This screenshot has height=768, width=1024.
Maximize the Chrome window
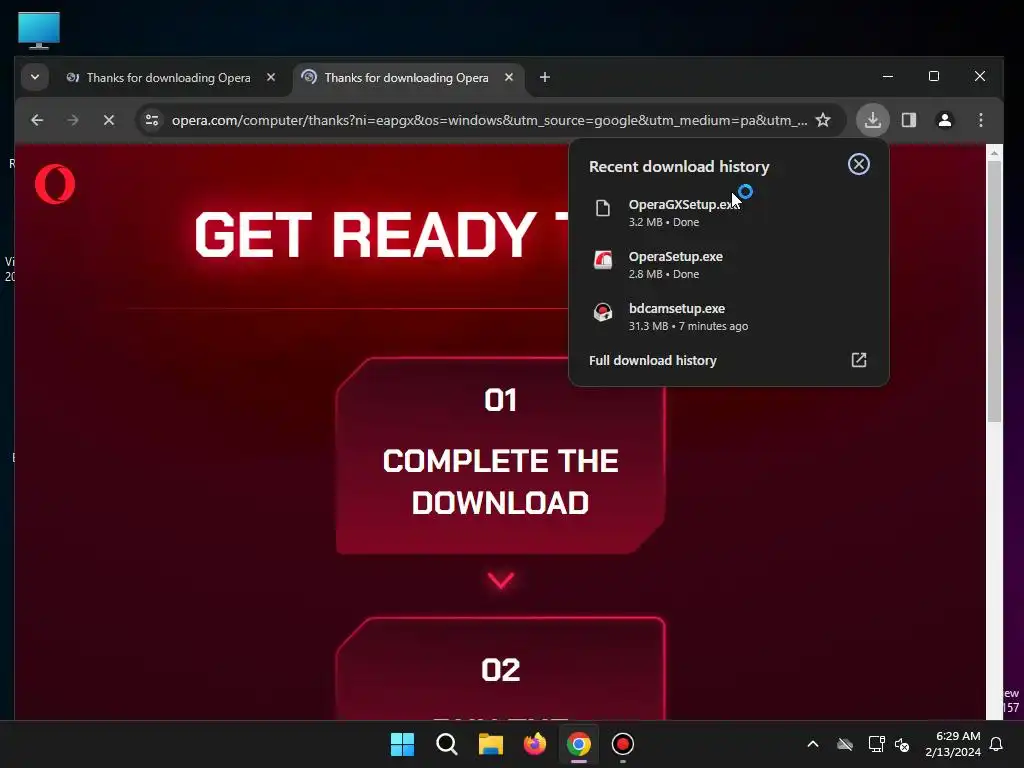coord(934,76)
